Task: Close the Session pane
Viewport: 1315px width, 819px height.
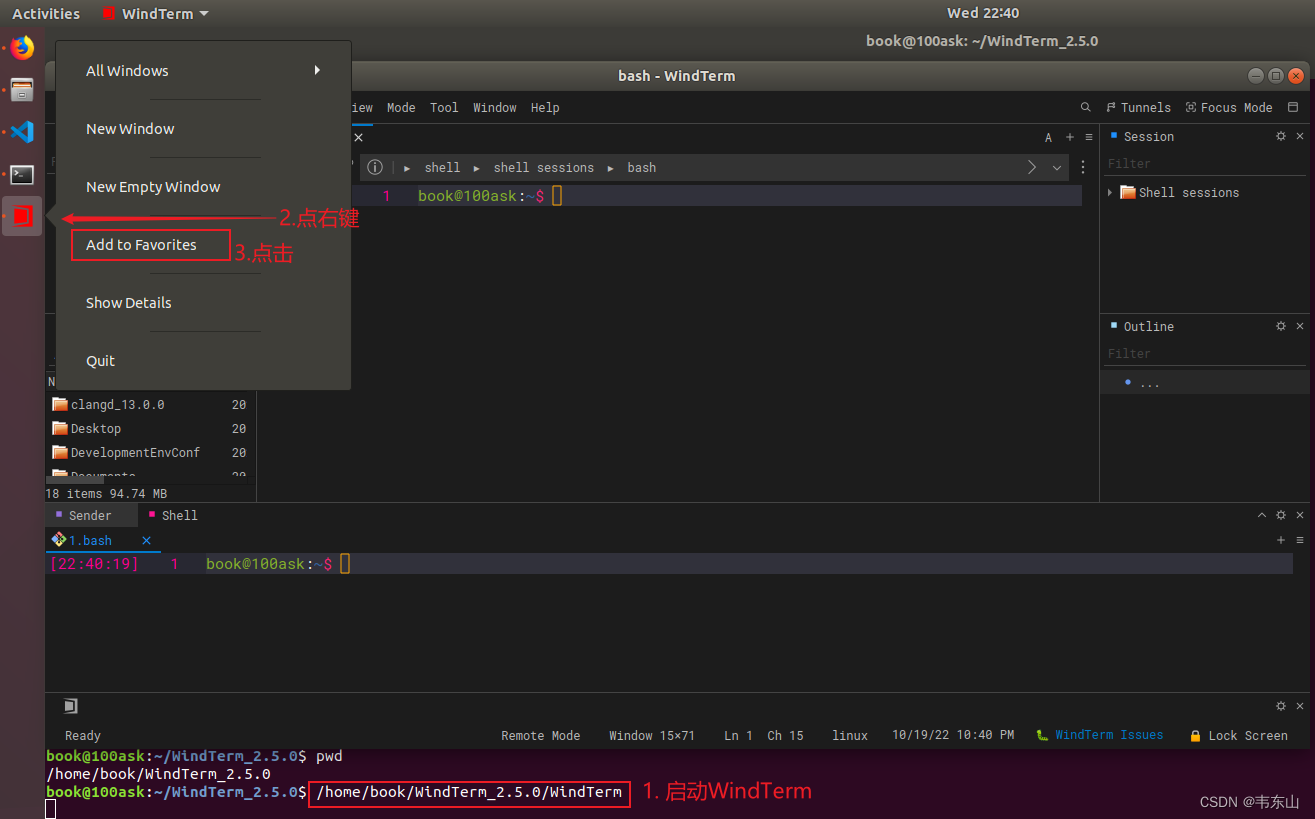Action: 1300,136
